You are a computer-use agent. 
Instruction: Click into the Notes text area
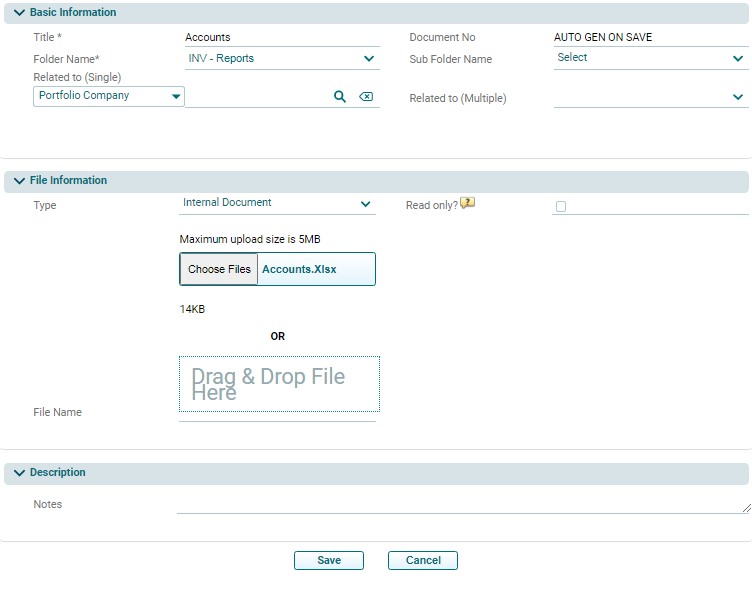460,505
